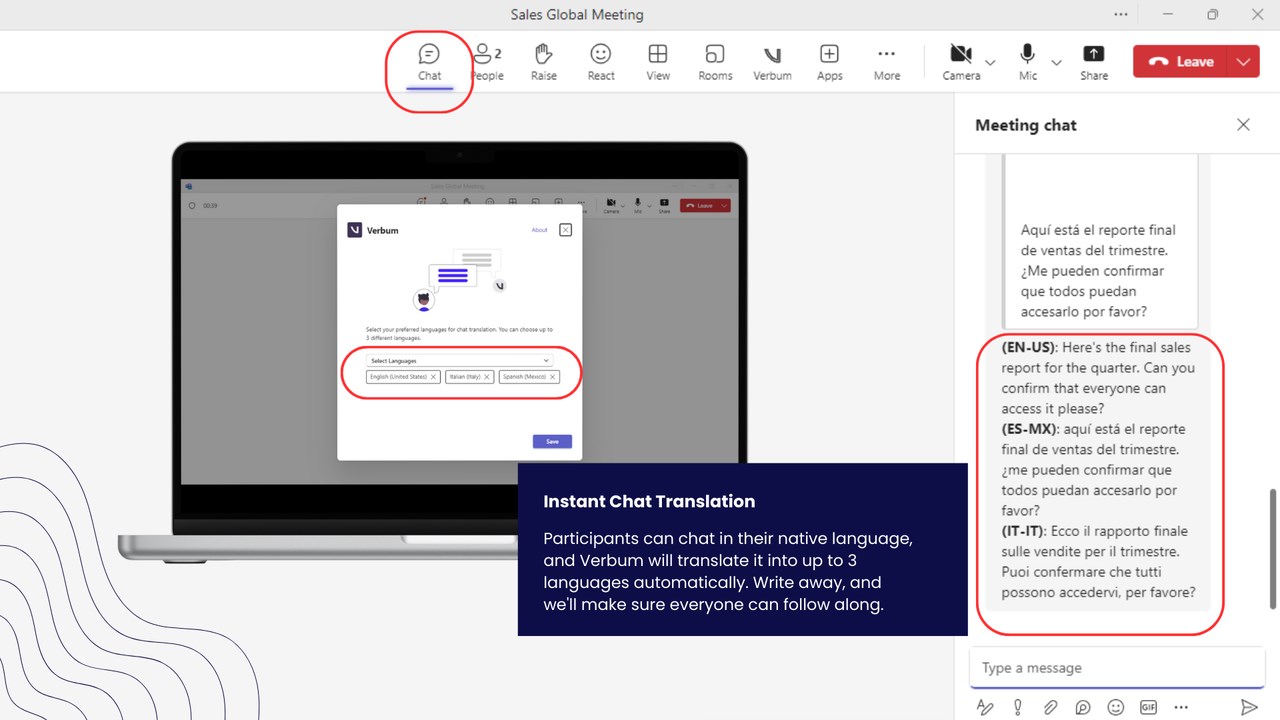Open the Select Languages dropdown in Verbum dialog
Screen dimensions: 1280x720
tap(460, 360)
